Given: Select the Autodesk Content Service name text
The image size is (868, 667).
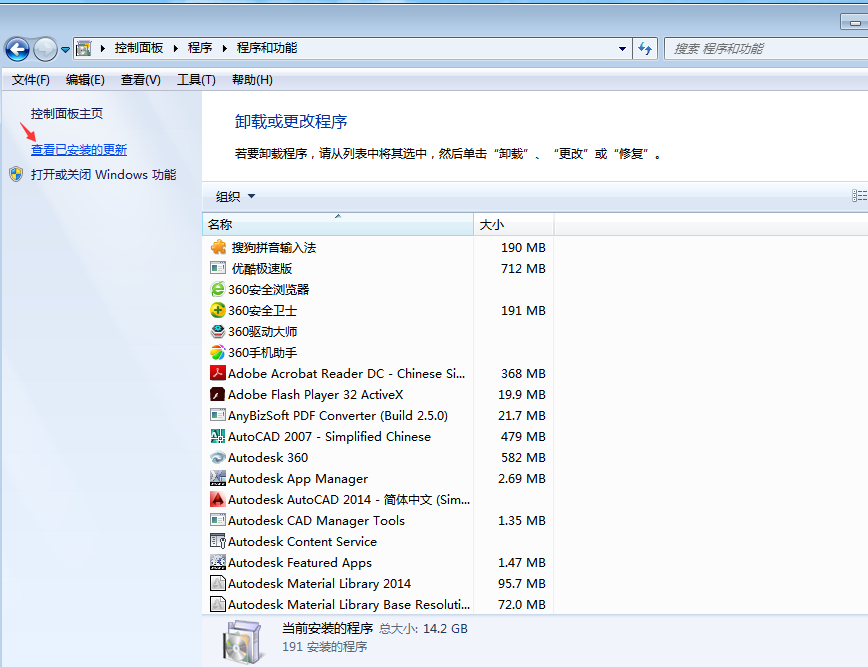Looking at the screenshot, I should click(302, 541).
